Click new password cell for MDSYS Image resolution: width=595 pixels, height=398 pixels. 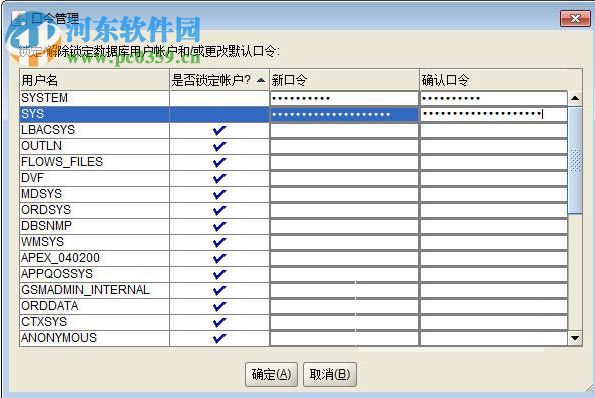coord(344,194)
